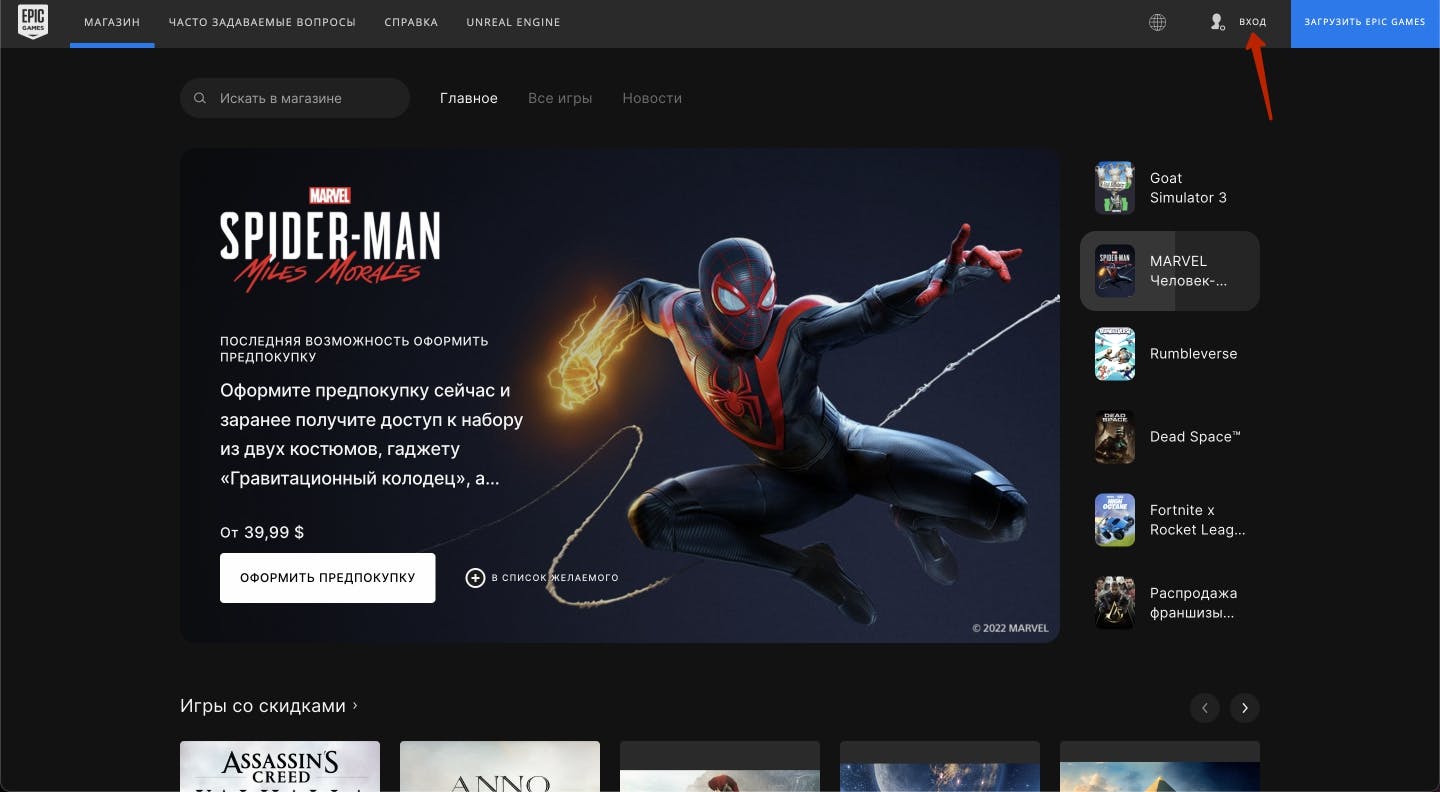Viewport: 1440px width, 792px height.
Task: Go to next discounted games page
Action: [1245, 708]
